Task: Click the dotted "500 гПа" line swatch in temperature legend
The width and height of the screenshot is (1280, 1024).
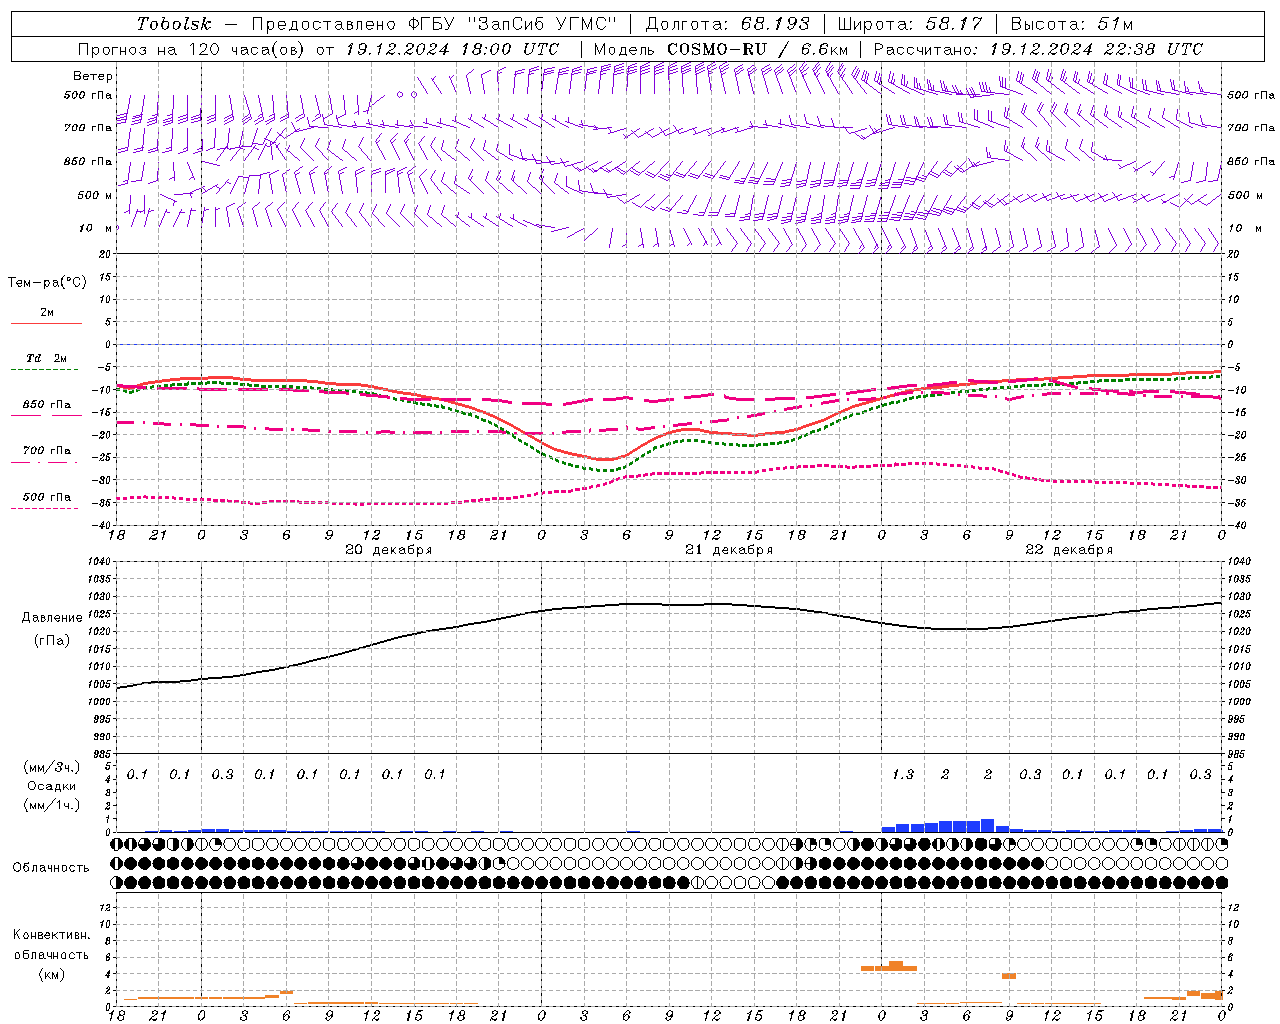Action: [45, 508]
